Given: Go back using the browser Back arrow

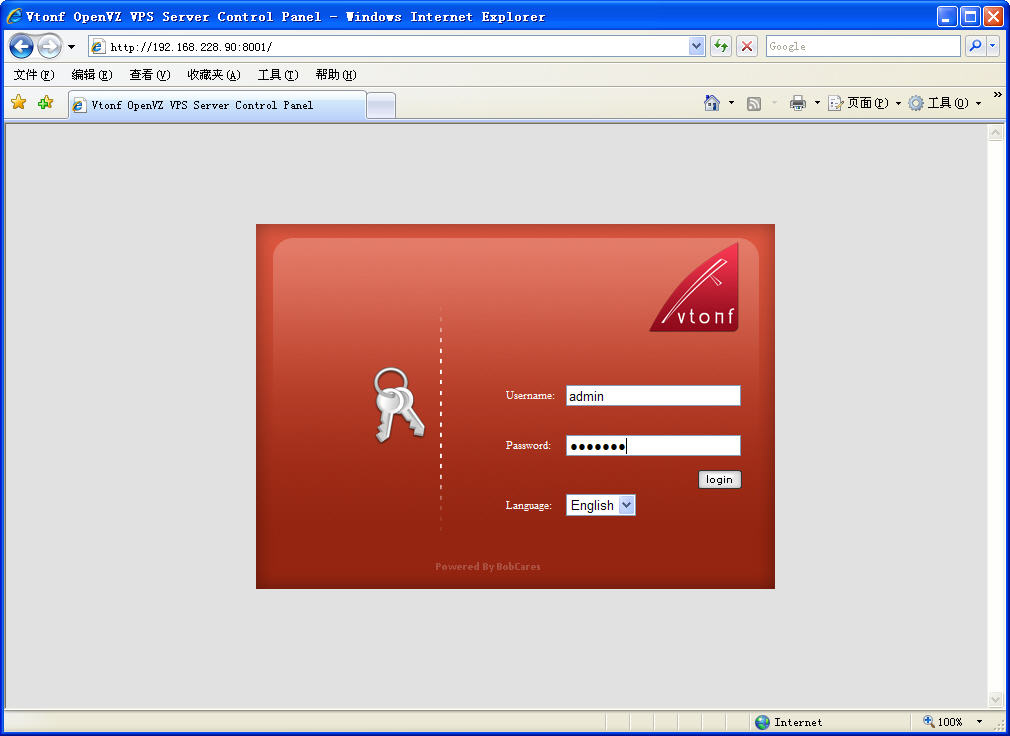Looking at the screenshot, I should [x=21, y=46].
